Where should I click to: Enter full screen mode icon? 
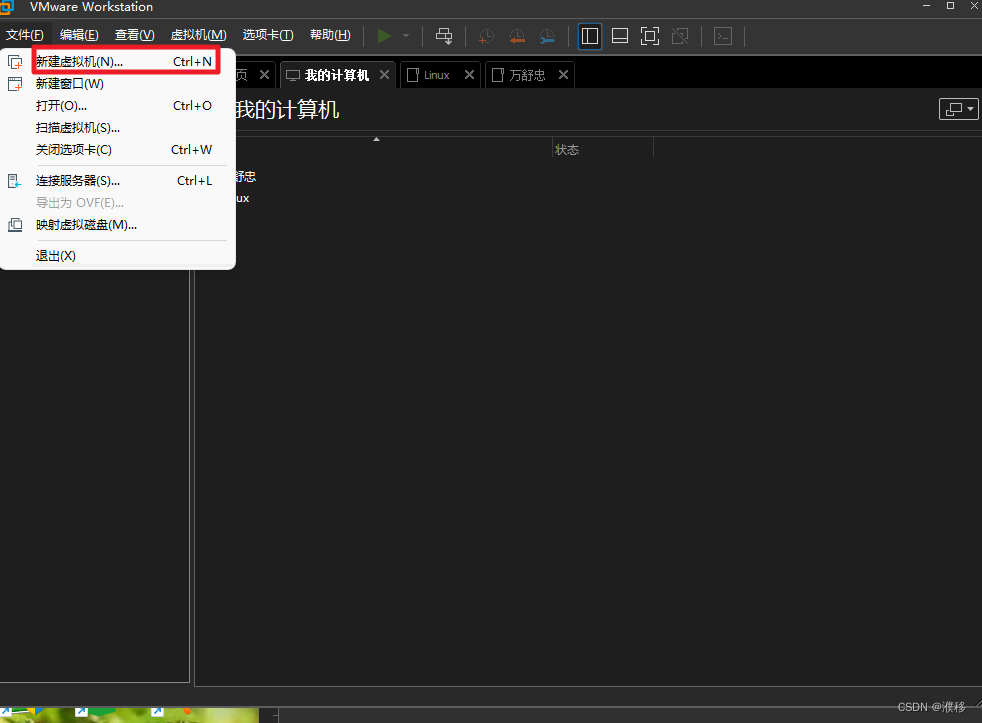pyautogui.click(x=650, y=36)
